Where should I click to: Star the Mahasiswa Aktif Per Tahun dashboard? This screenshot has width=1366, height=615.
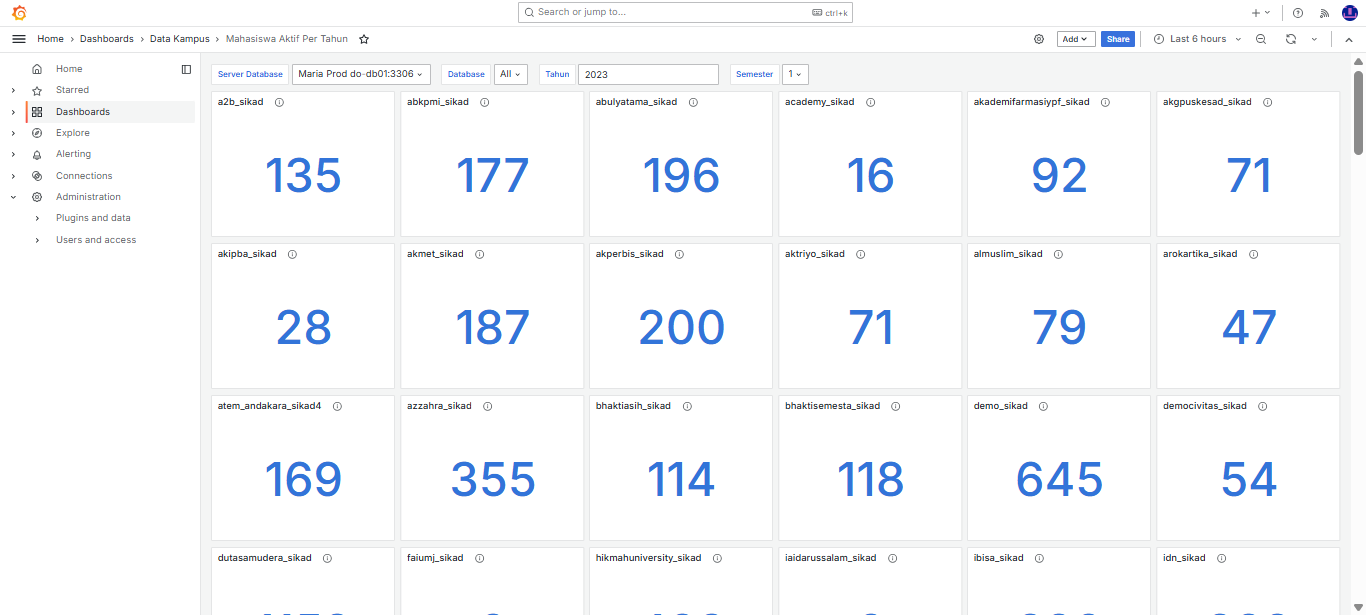click(364, 39)
